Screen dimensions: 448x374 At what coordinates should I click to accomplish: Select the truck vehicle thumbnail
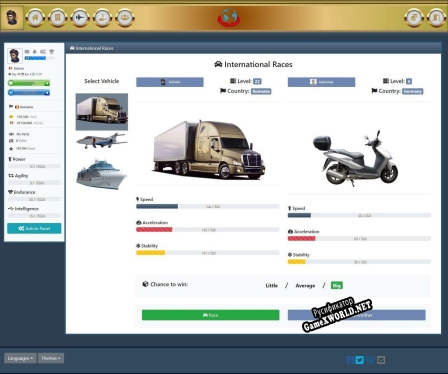[x=102, y=112]
